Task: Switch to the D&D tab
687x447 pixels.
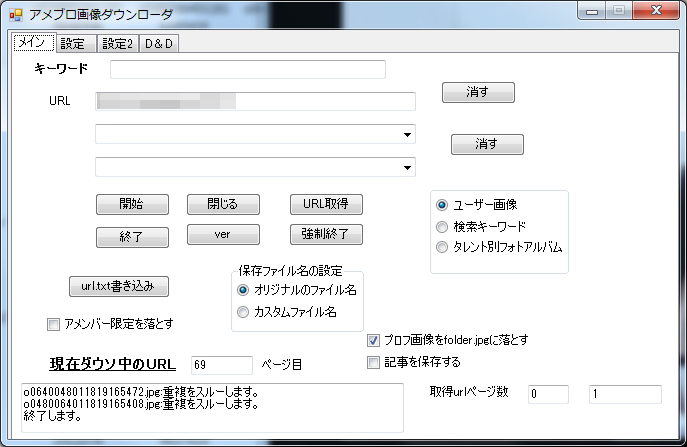Action: (x=159, y=43)
